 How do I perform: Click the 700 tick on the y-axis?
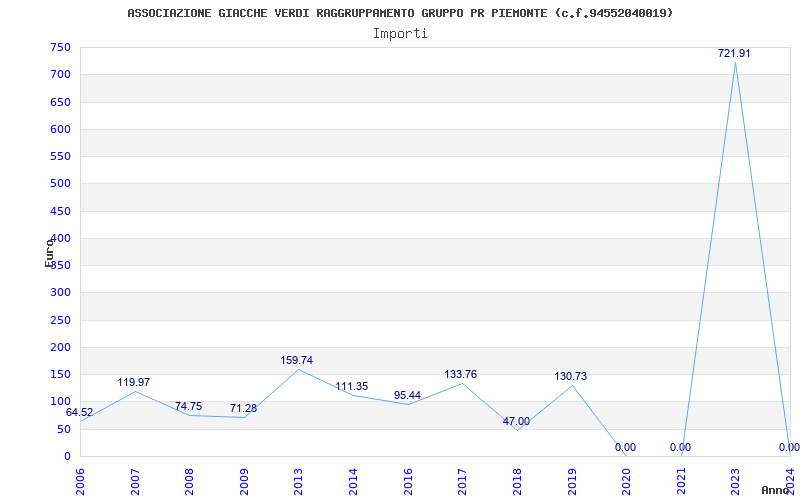61,74
